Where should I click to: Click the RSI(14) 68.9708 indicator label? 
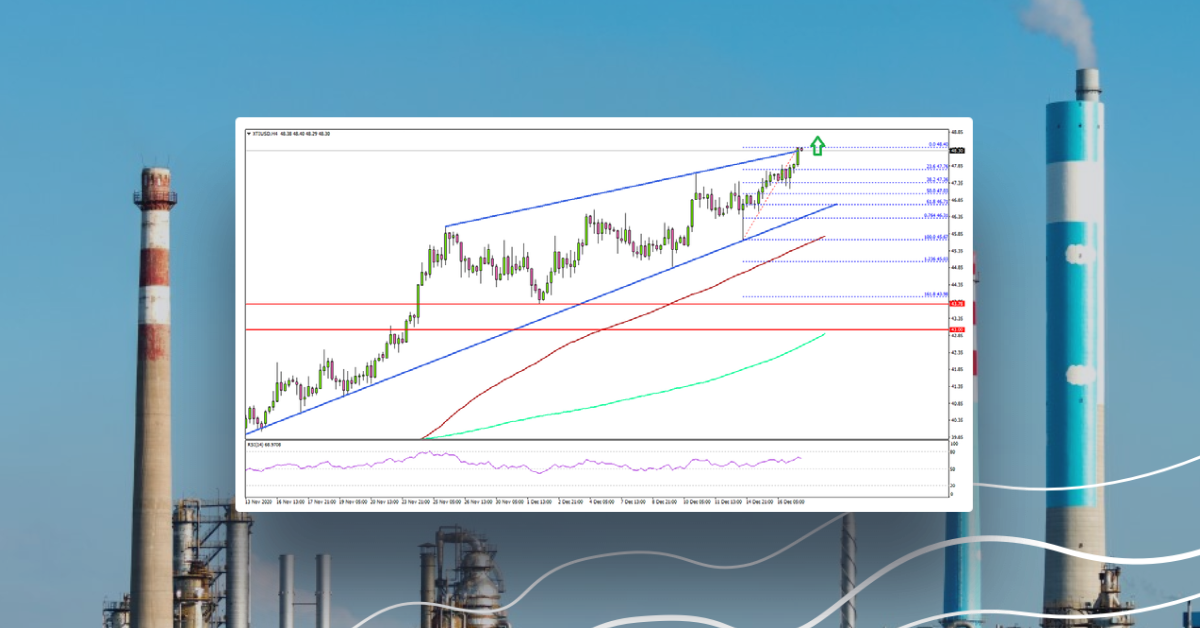[262, 443]
